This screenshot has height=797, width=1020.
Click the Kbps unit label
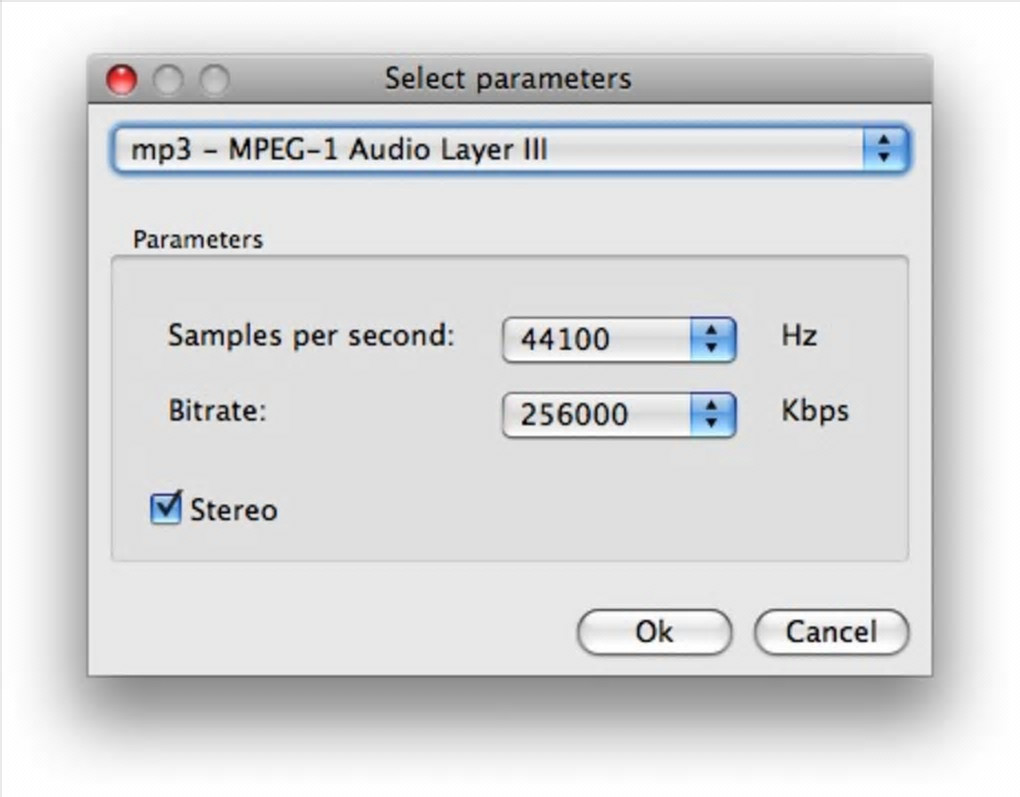pos(814,411)
